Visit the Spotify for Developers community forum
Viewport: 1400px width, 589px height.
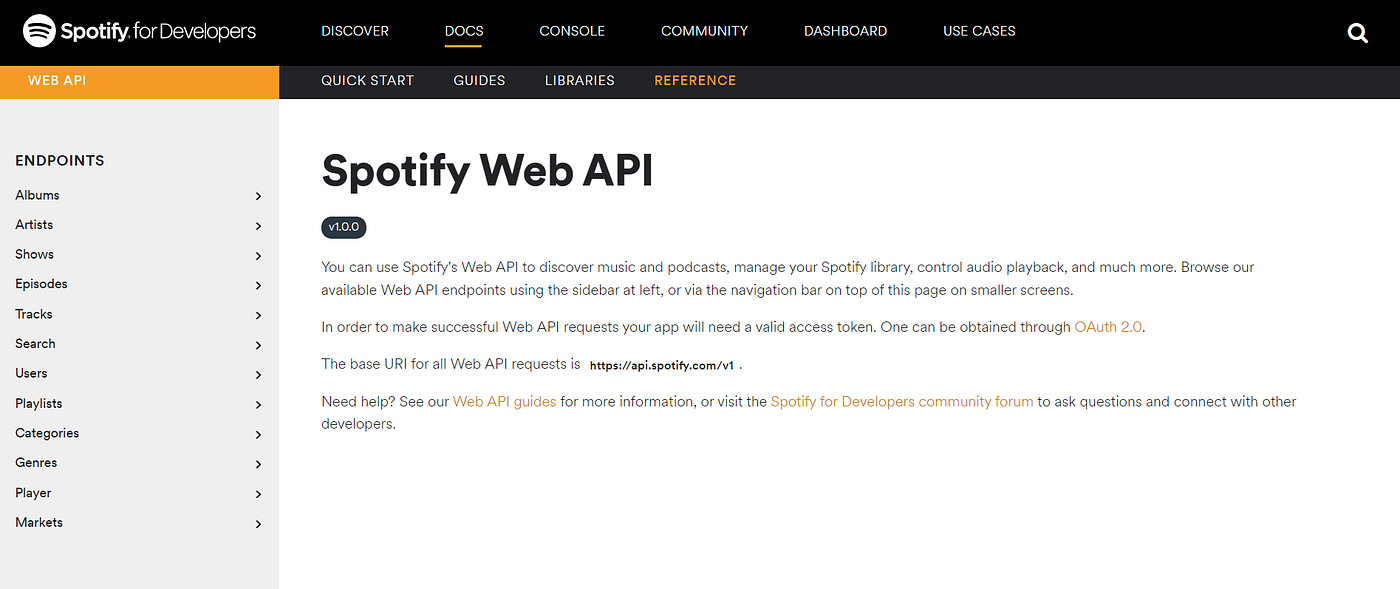pyautogui.click(x=901, y=400)
